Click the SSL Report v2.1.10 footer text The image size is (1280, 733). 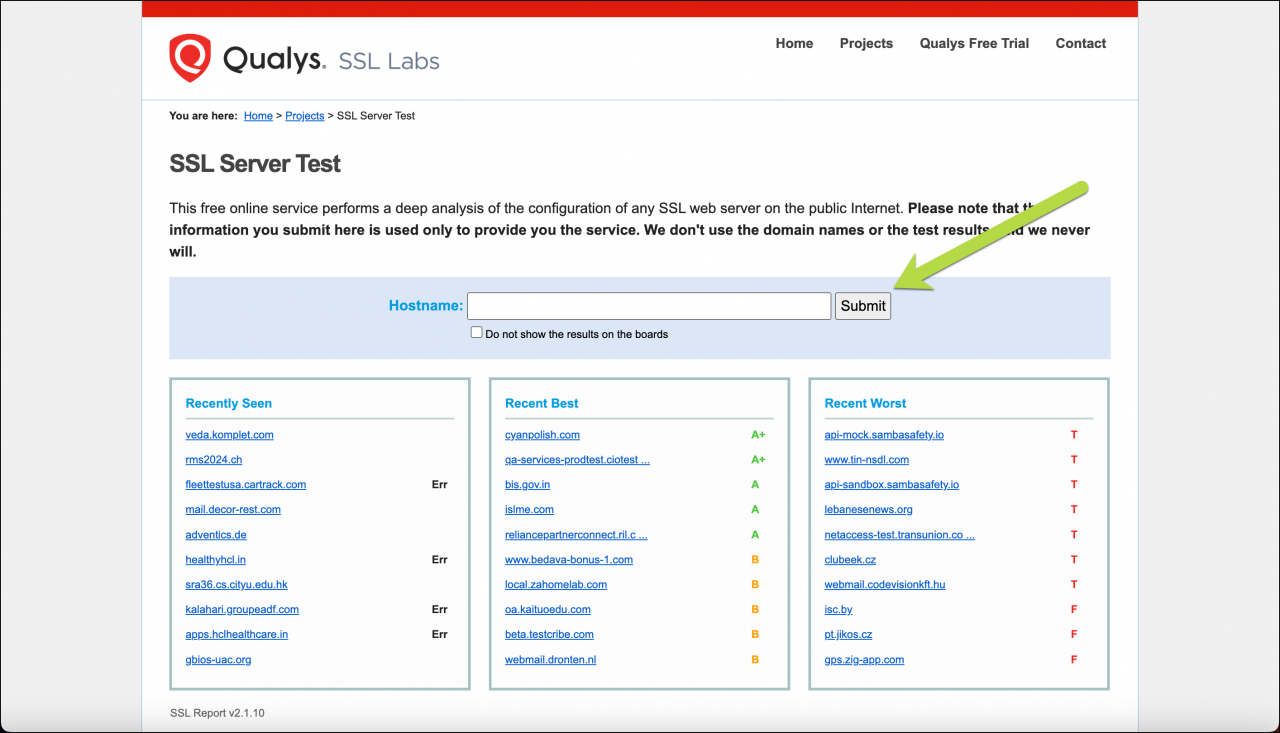(217, 714)
